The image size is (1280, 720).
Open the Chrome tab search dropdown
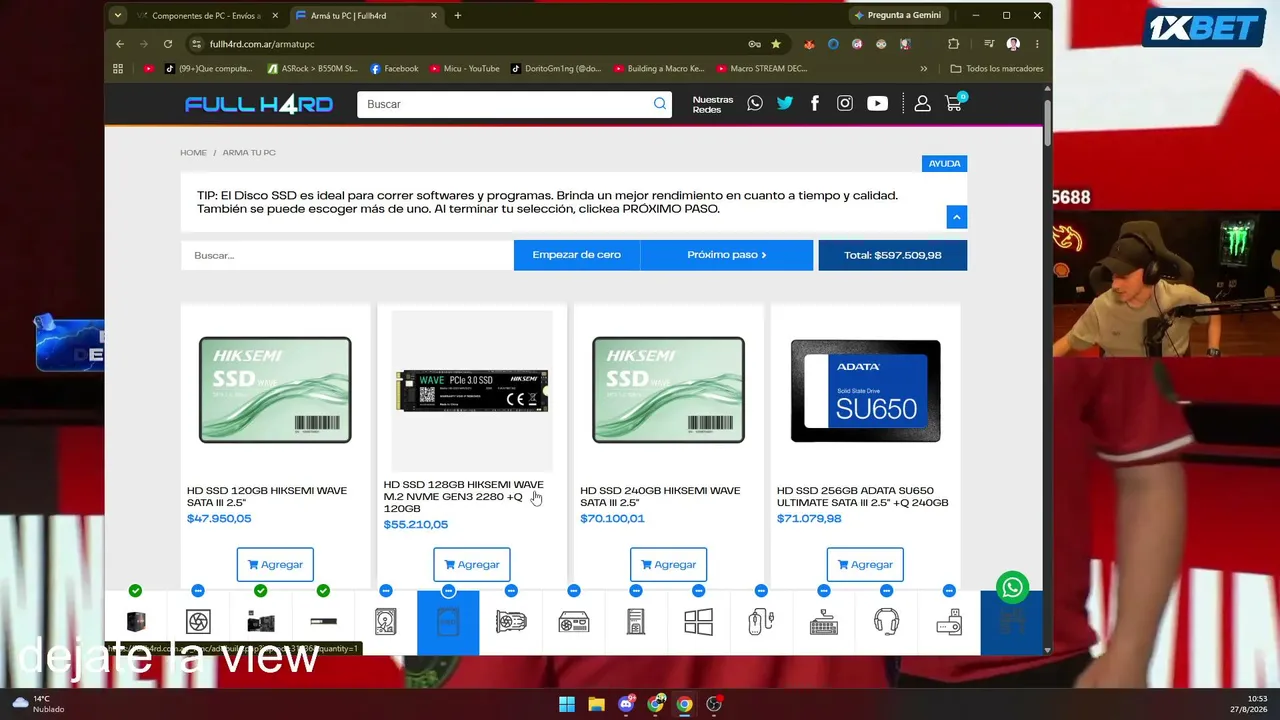pos(118,15)
